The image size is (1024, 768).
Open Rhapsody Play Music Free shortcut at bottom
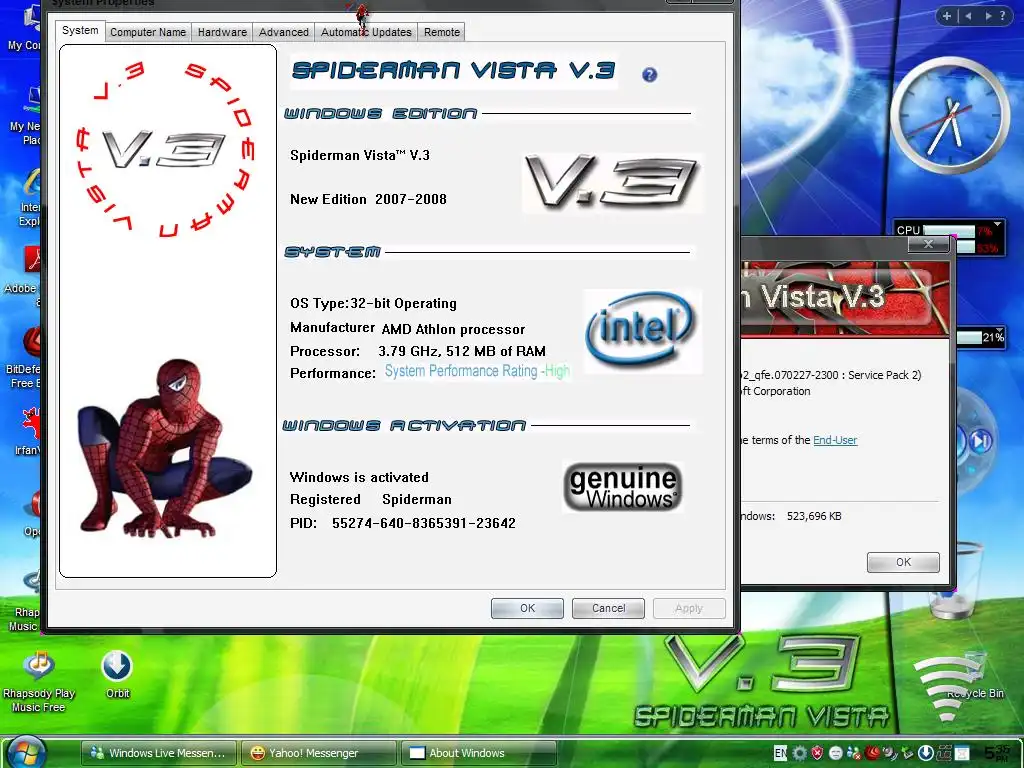pyautogui.click(x=39, y=680)
